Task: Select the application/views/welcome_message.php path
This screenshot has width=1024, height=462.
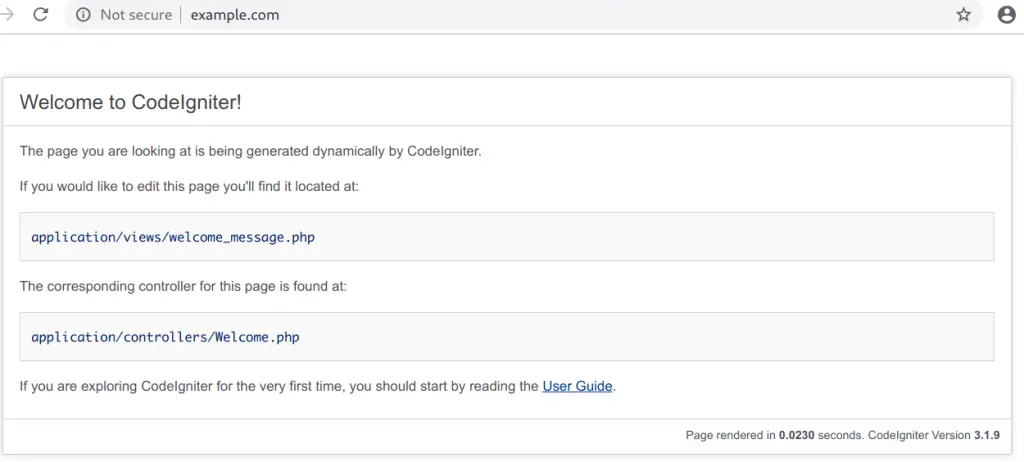Action: coord(173,237)
